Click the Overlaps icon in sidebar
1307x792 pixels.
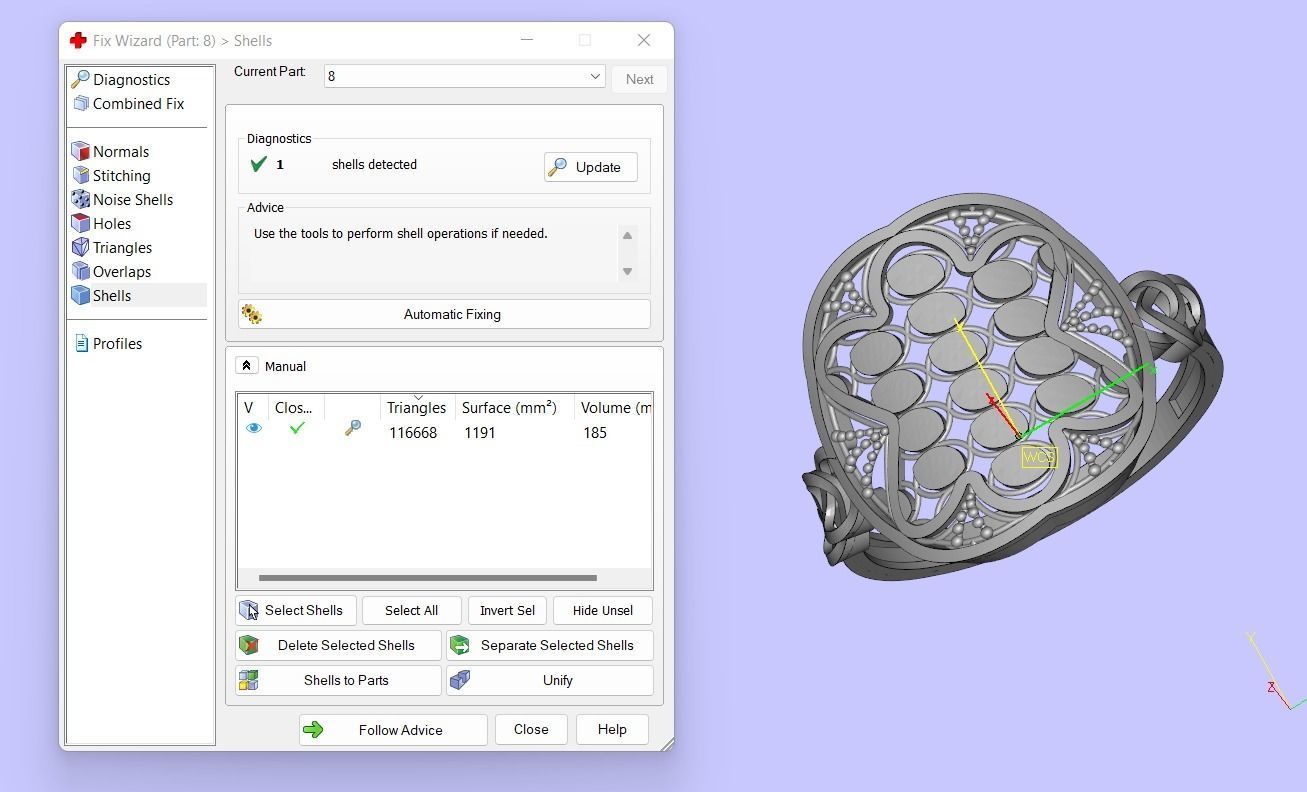(81, 272)
